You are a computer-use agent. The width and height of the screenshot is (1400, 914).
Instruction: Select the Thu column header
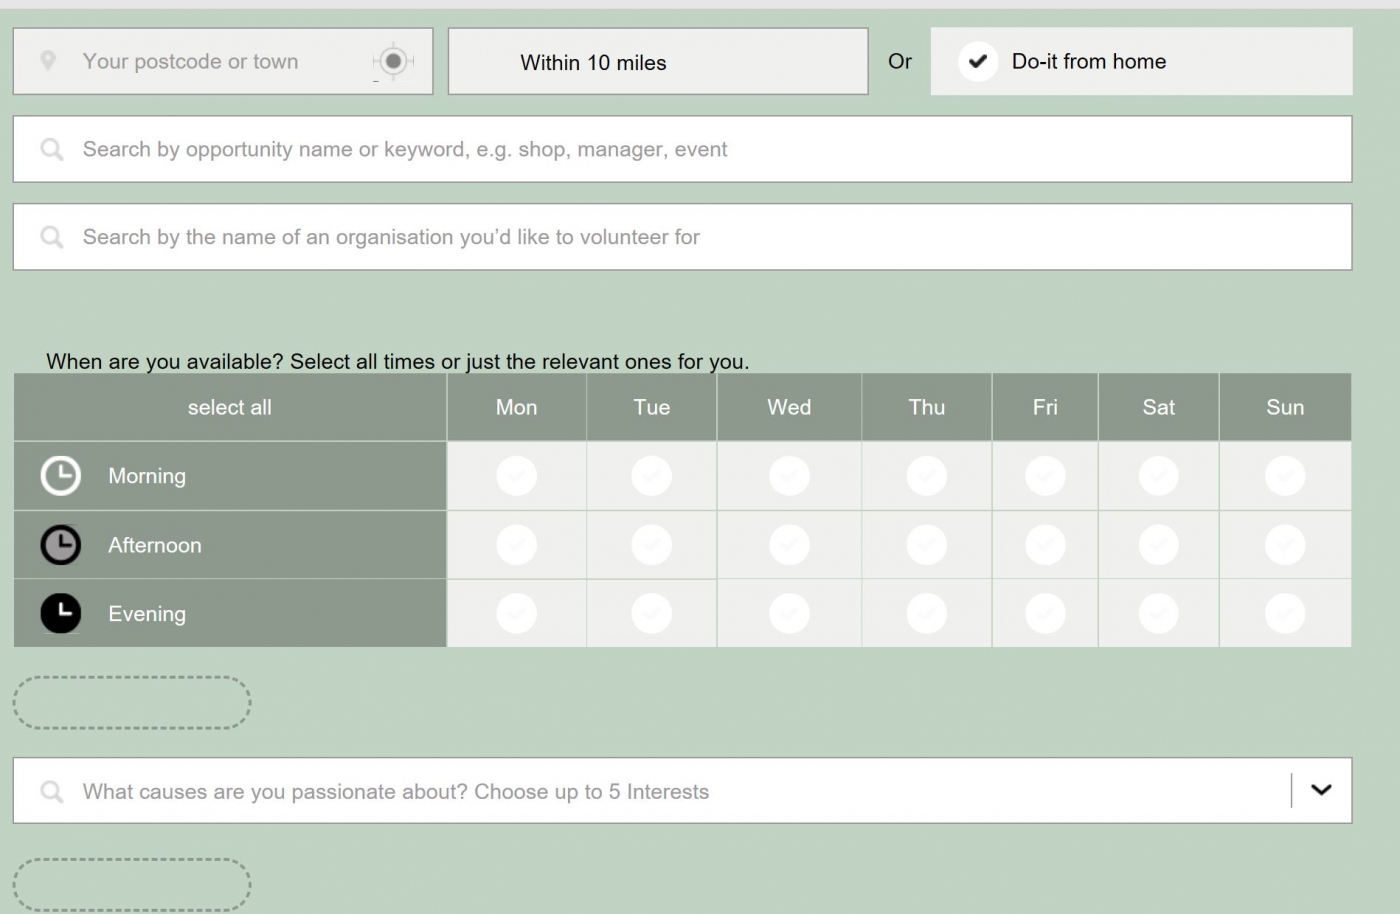click(x=927, y=407)
